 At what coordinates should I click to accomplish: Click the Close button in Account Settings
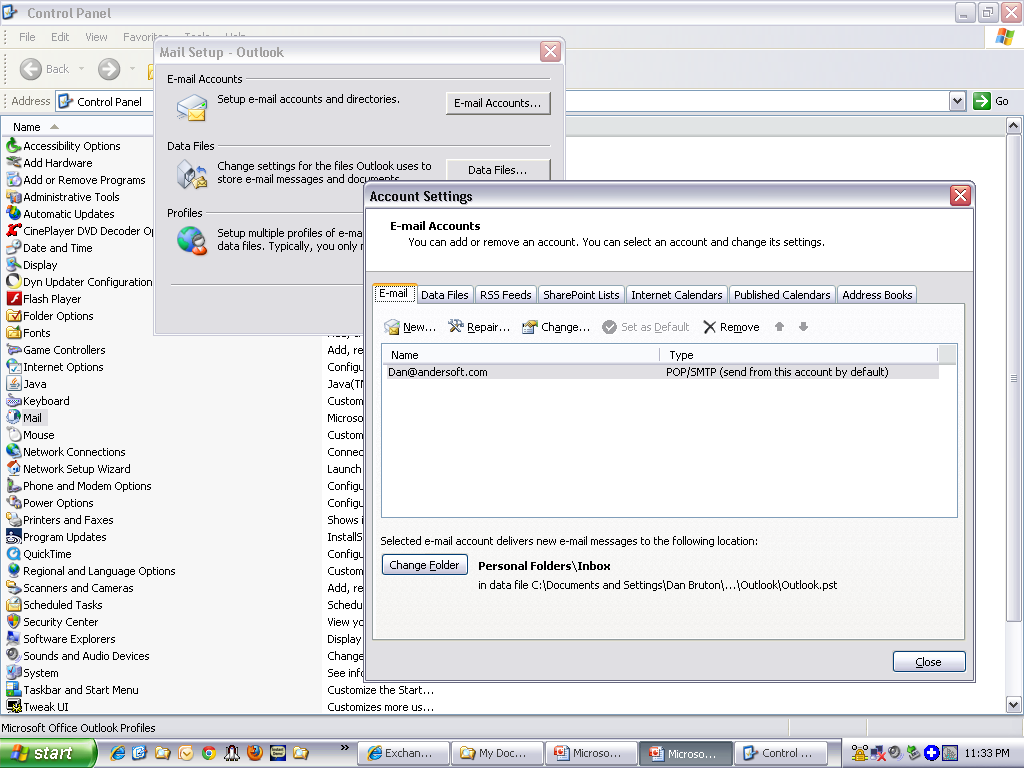click(x=929, y=662)
